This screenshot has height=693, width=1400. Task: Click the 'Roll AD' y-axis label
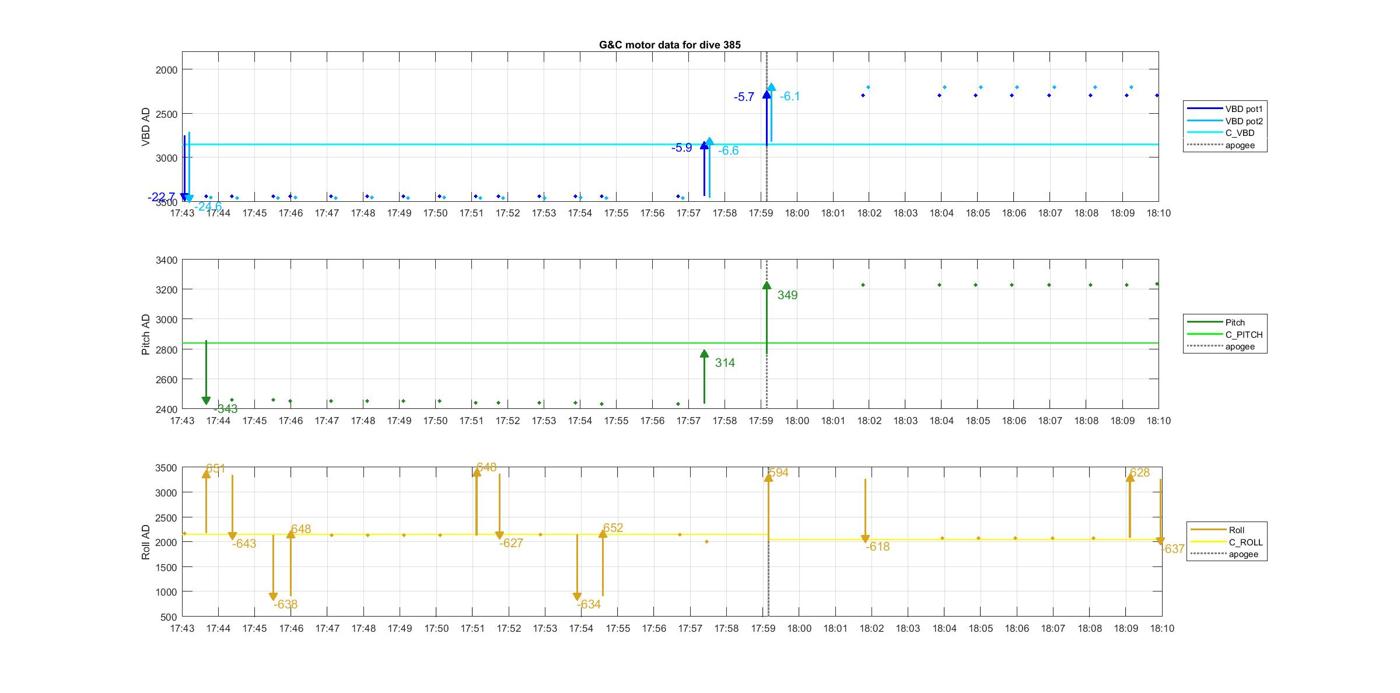tap(145, 542)
